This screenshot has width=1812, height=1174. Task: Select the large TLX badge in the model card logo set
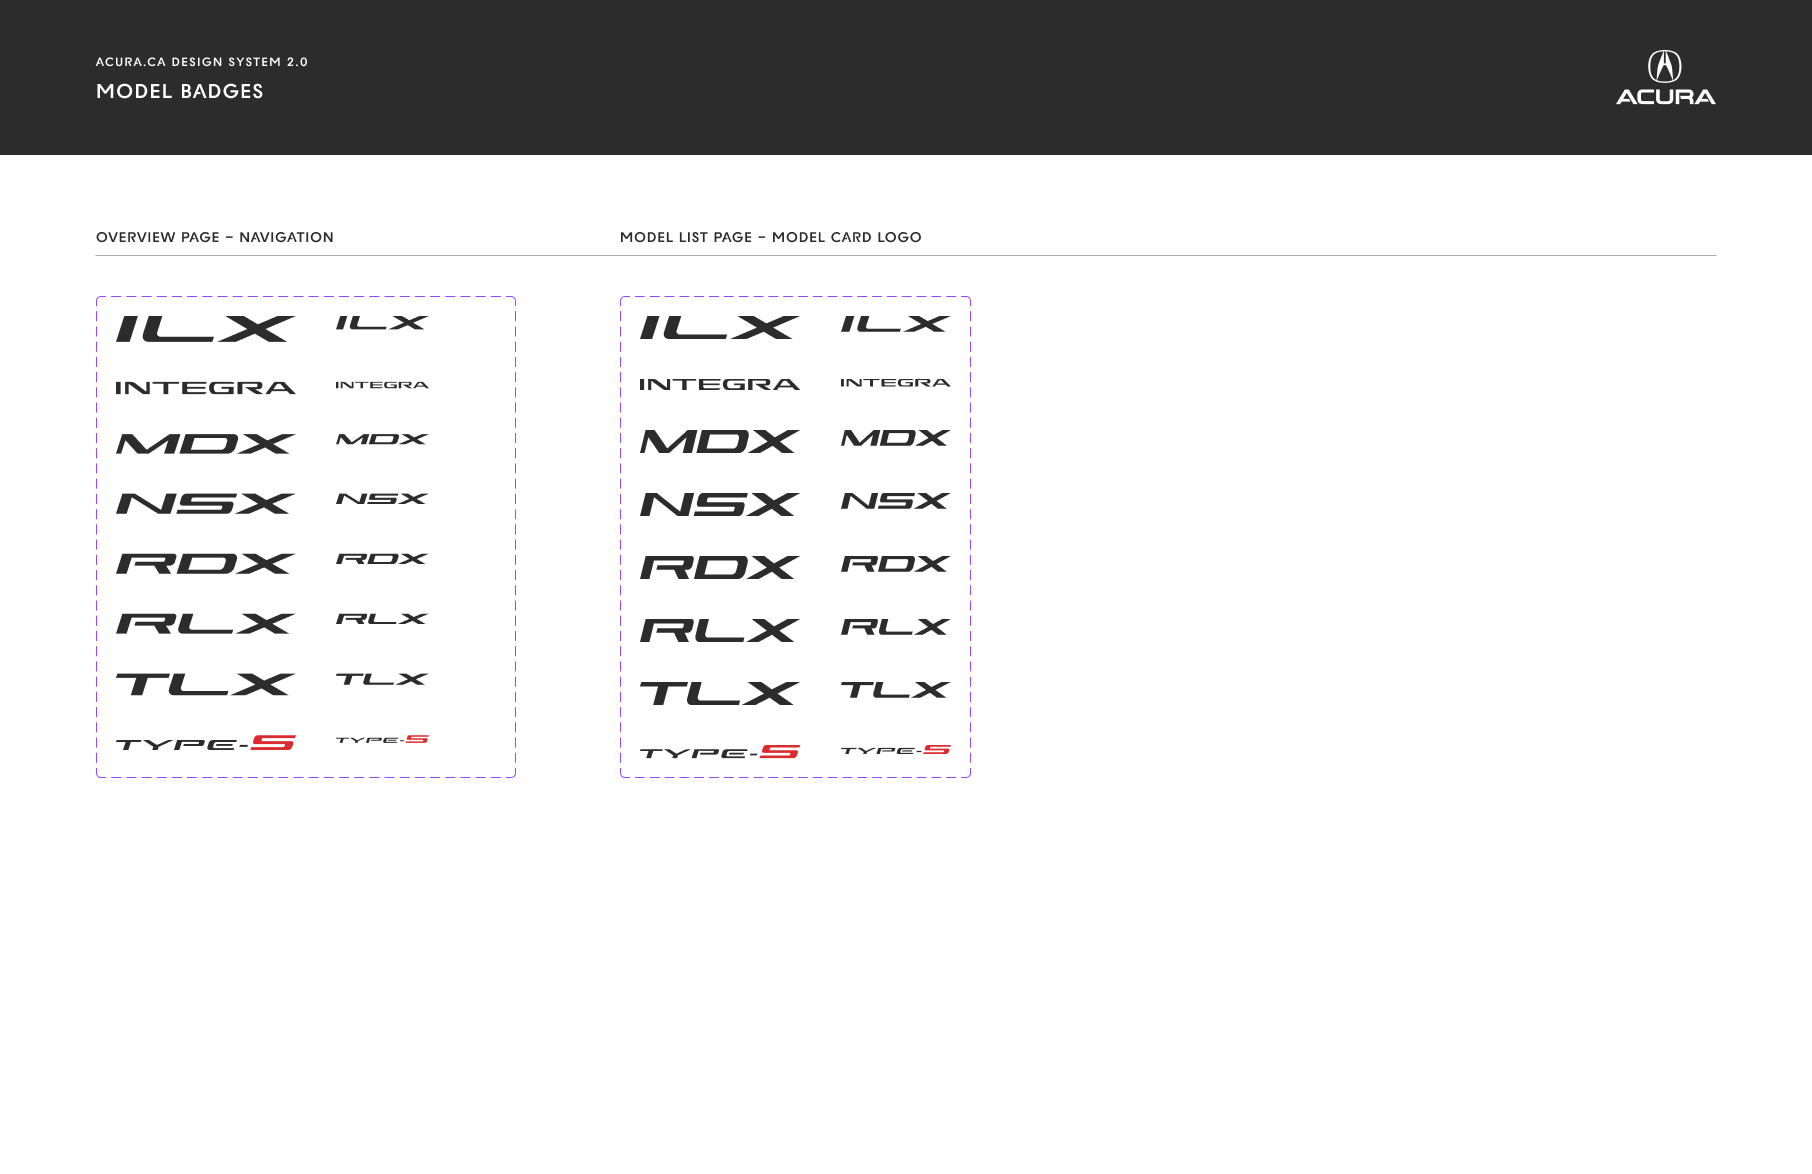click(719, 693)
